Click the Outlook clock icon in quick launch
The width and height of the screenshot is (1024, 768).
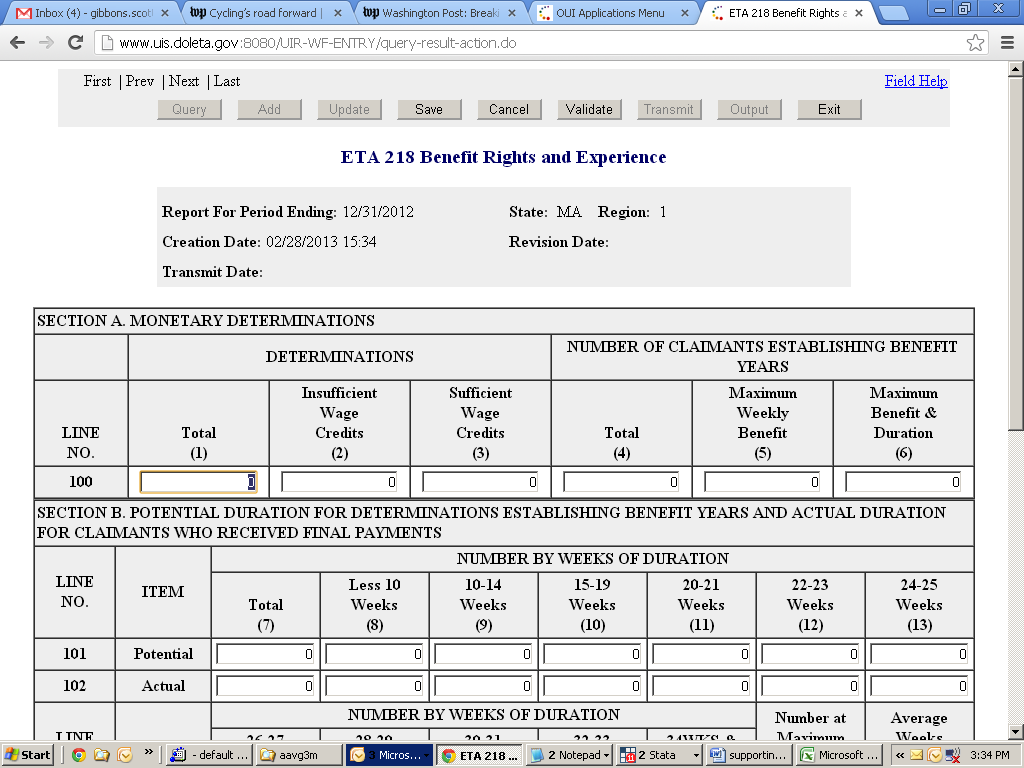125,755
